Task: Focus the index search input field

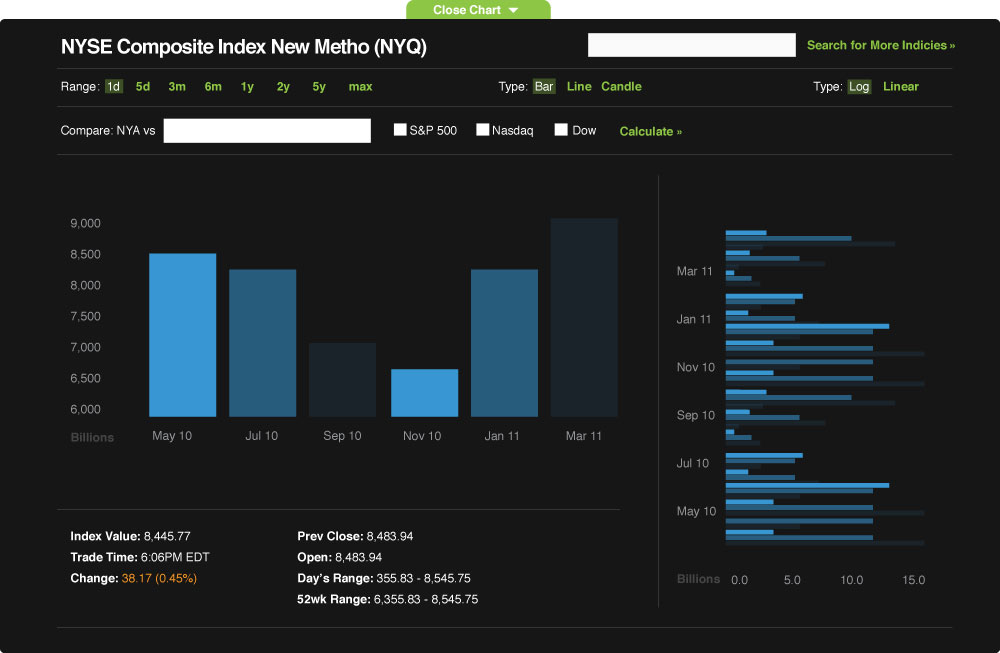Action: [691, 45]
